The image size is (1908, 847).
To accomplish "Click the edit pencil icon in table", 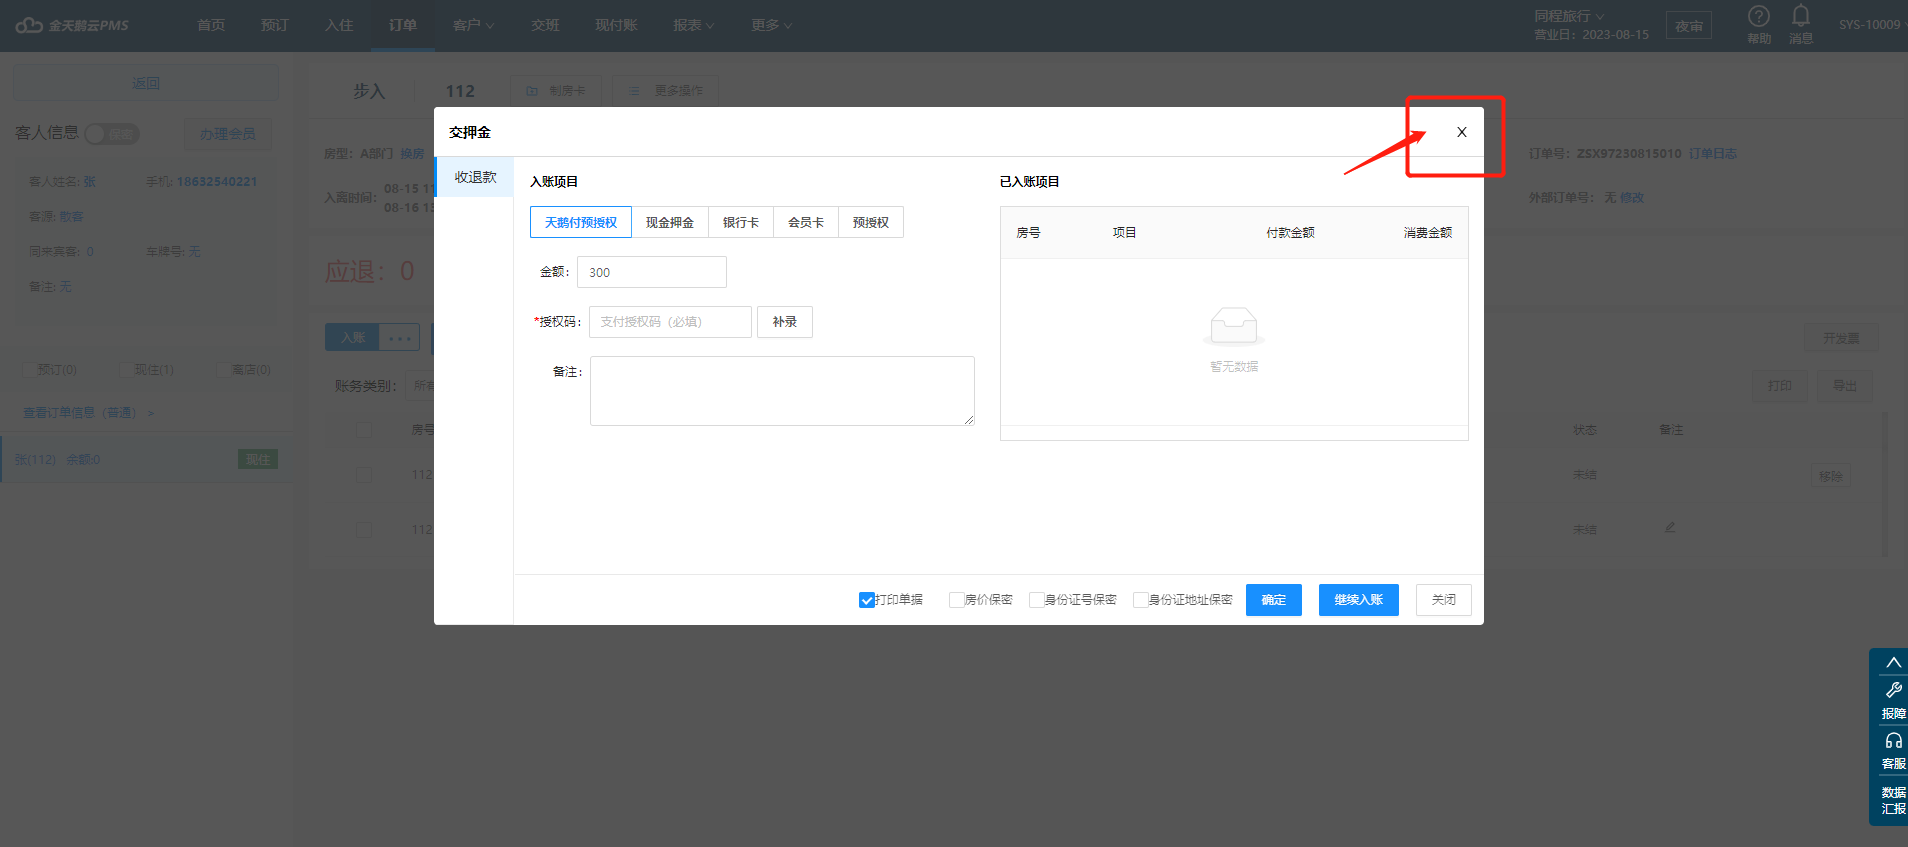I will (1670, 527).
